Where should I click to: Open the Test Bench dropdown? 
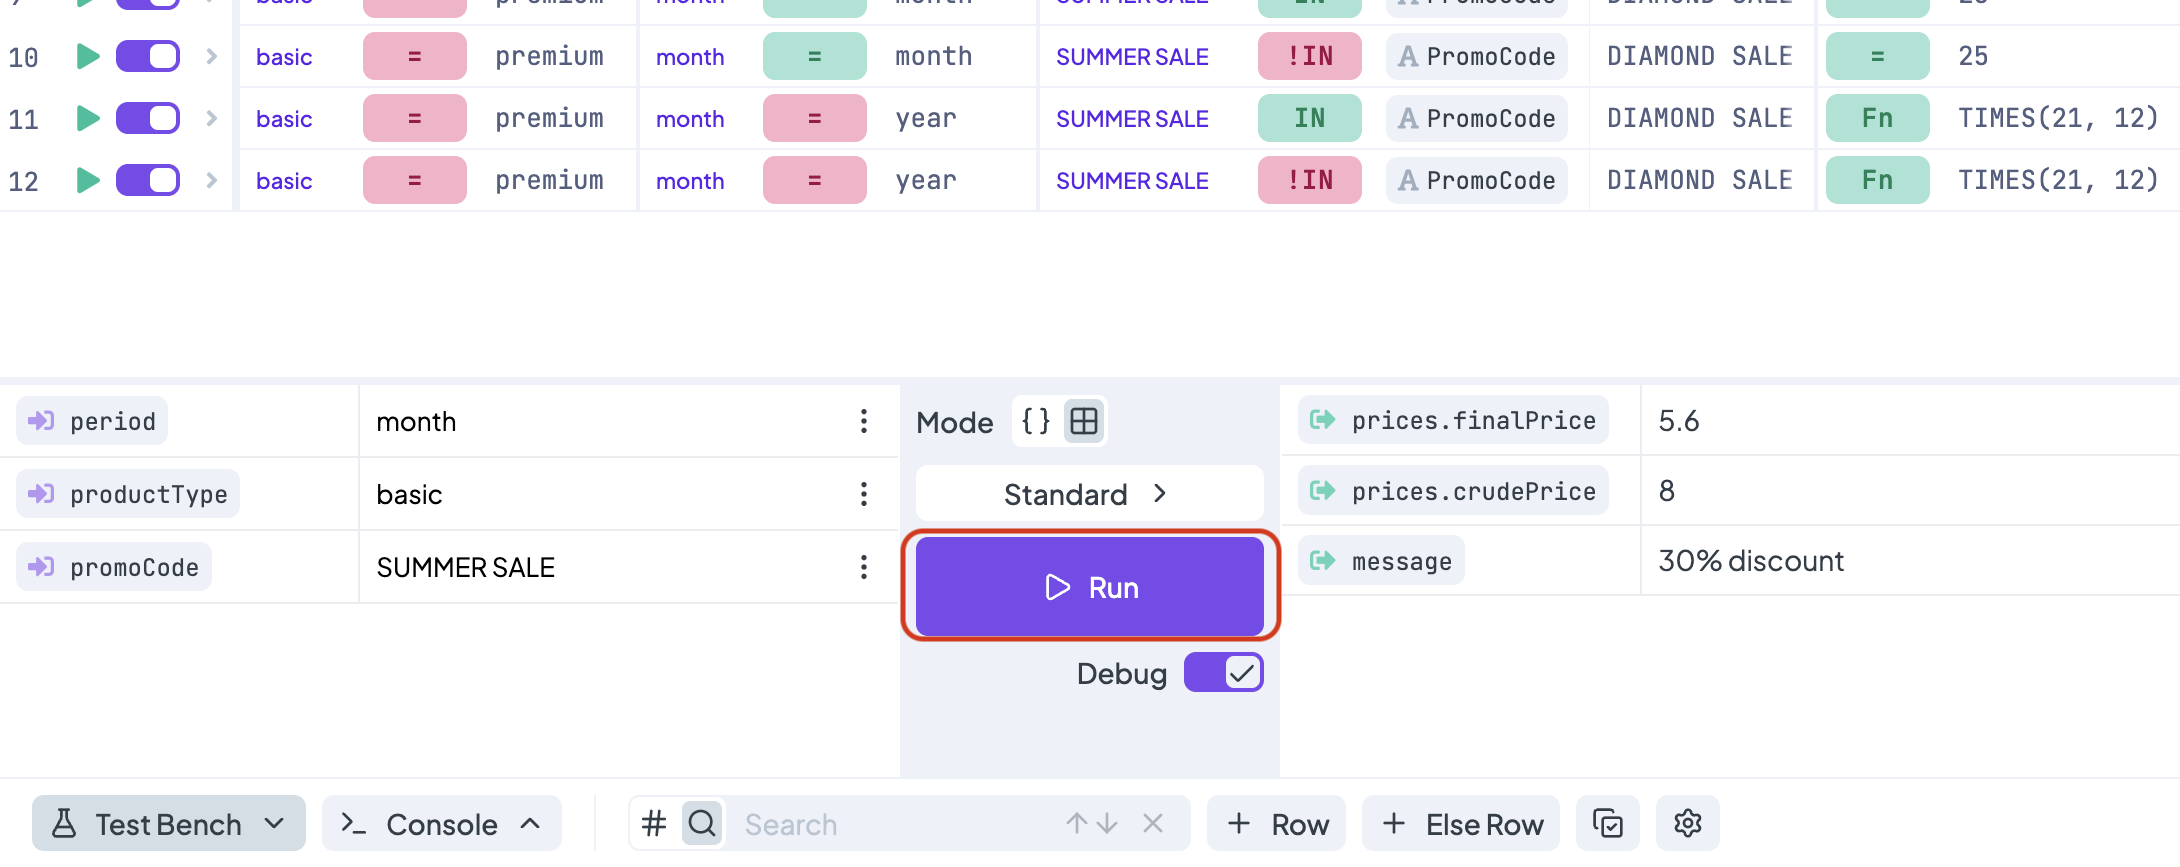tap(168, 824)
